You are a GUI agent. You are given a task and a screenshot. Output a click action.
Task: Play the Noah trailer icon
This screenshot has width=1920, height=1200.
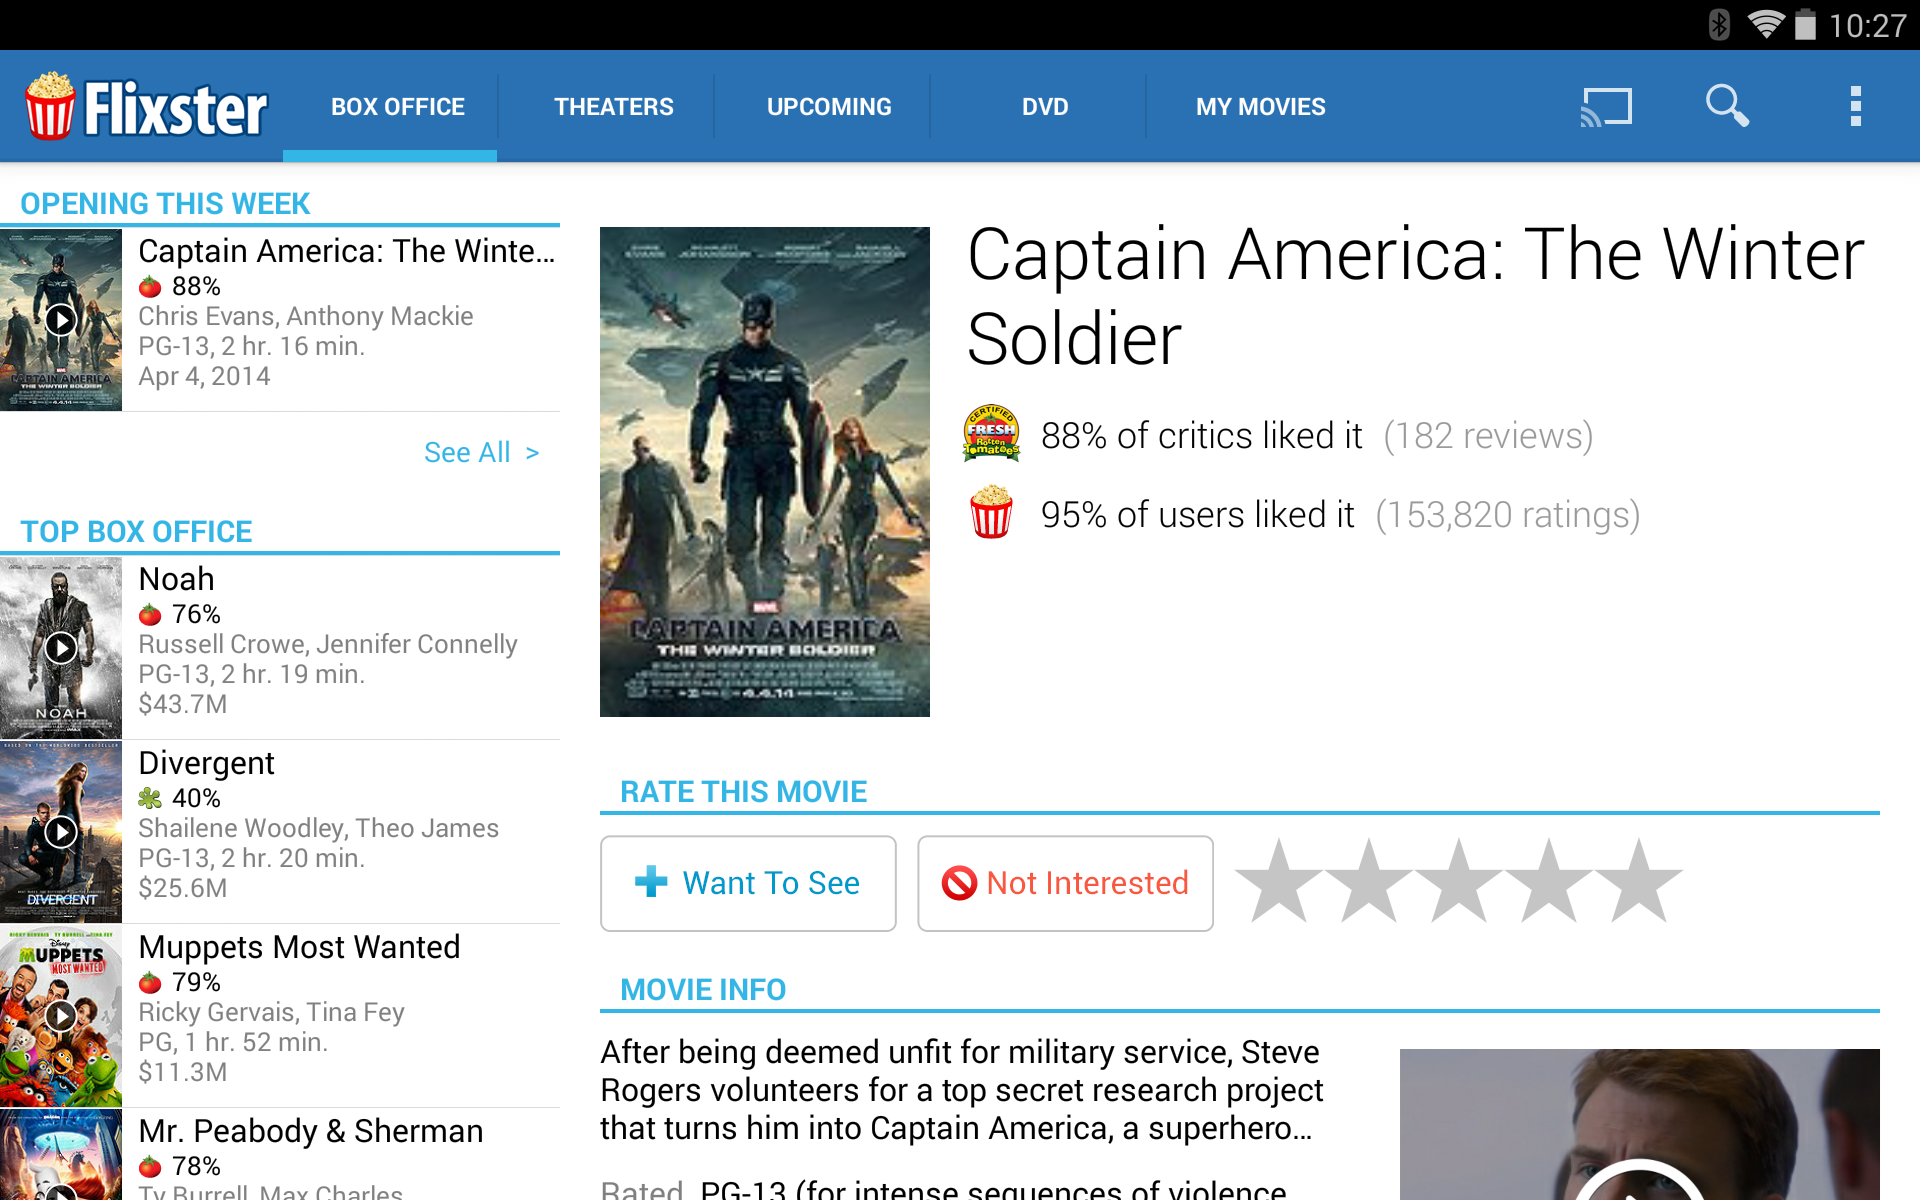60,648
